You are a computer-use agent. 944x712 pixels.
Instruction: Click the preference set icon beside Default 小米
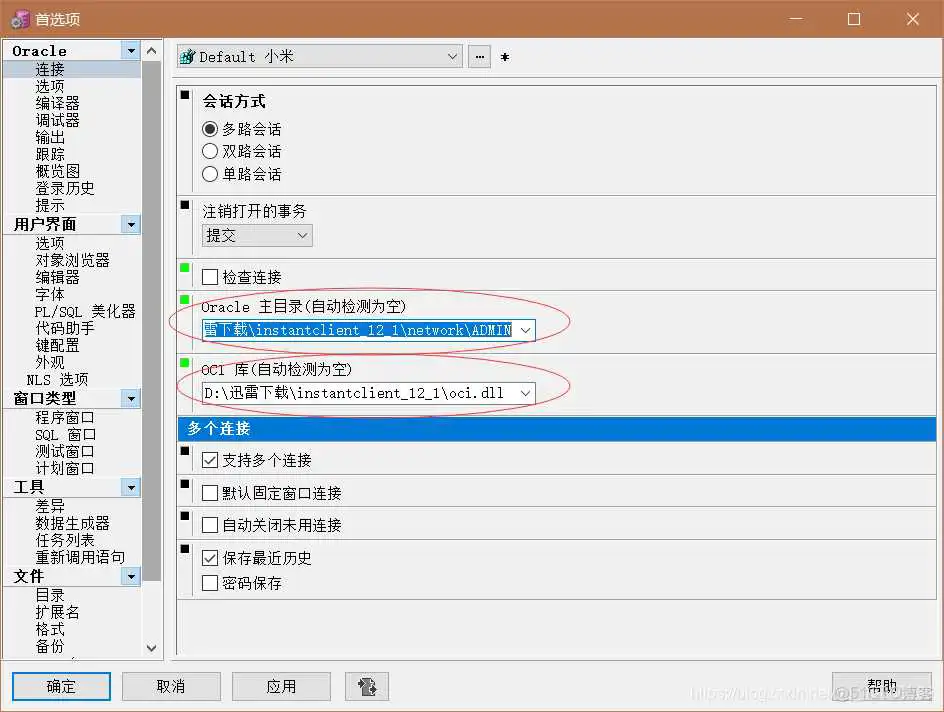189,57
